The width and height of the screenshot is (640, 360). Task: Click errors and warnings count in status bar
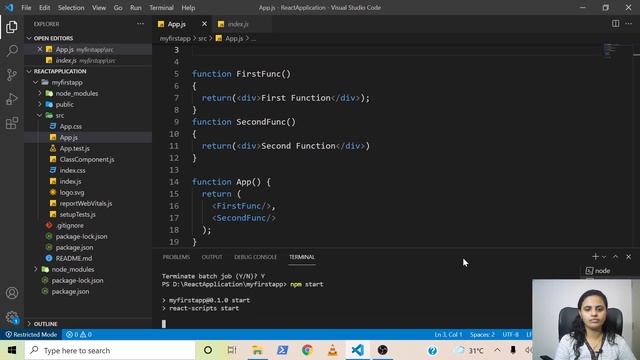tap(79, 335)
